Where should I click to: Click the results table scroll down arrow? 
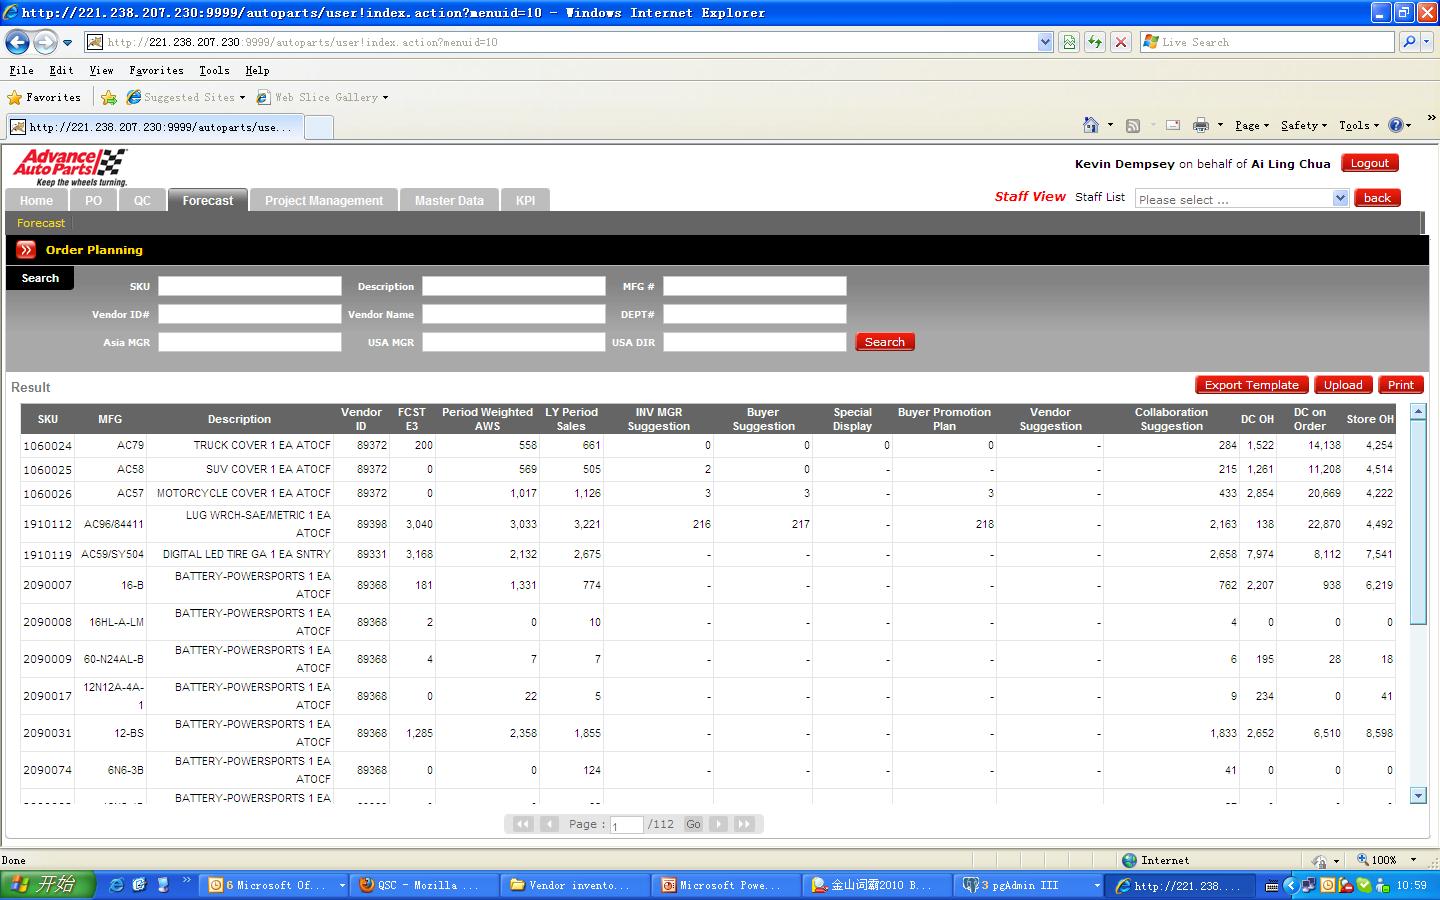(x=1418, y=796)
